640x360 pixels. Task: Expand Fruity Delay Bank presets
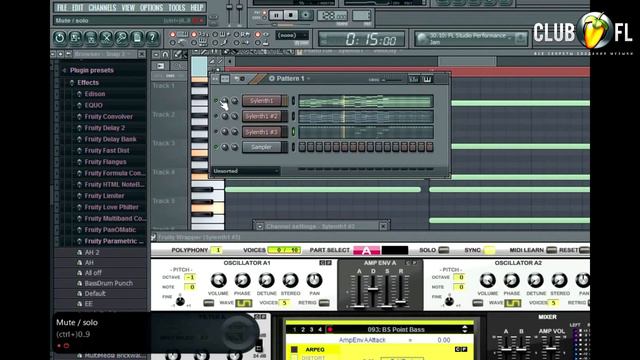79,139
